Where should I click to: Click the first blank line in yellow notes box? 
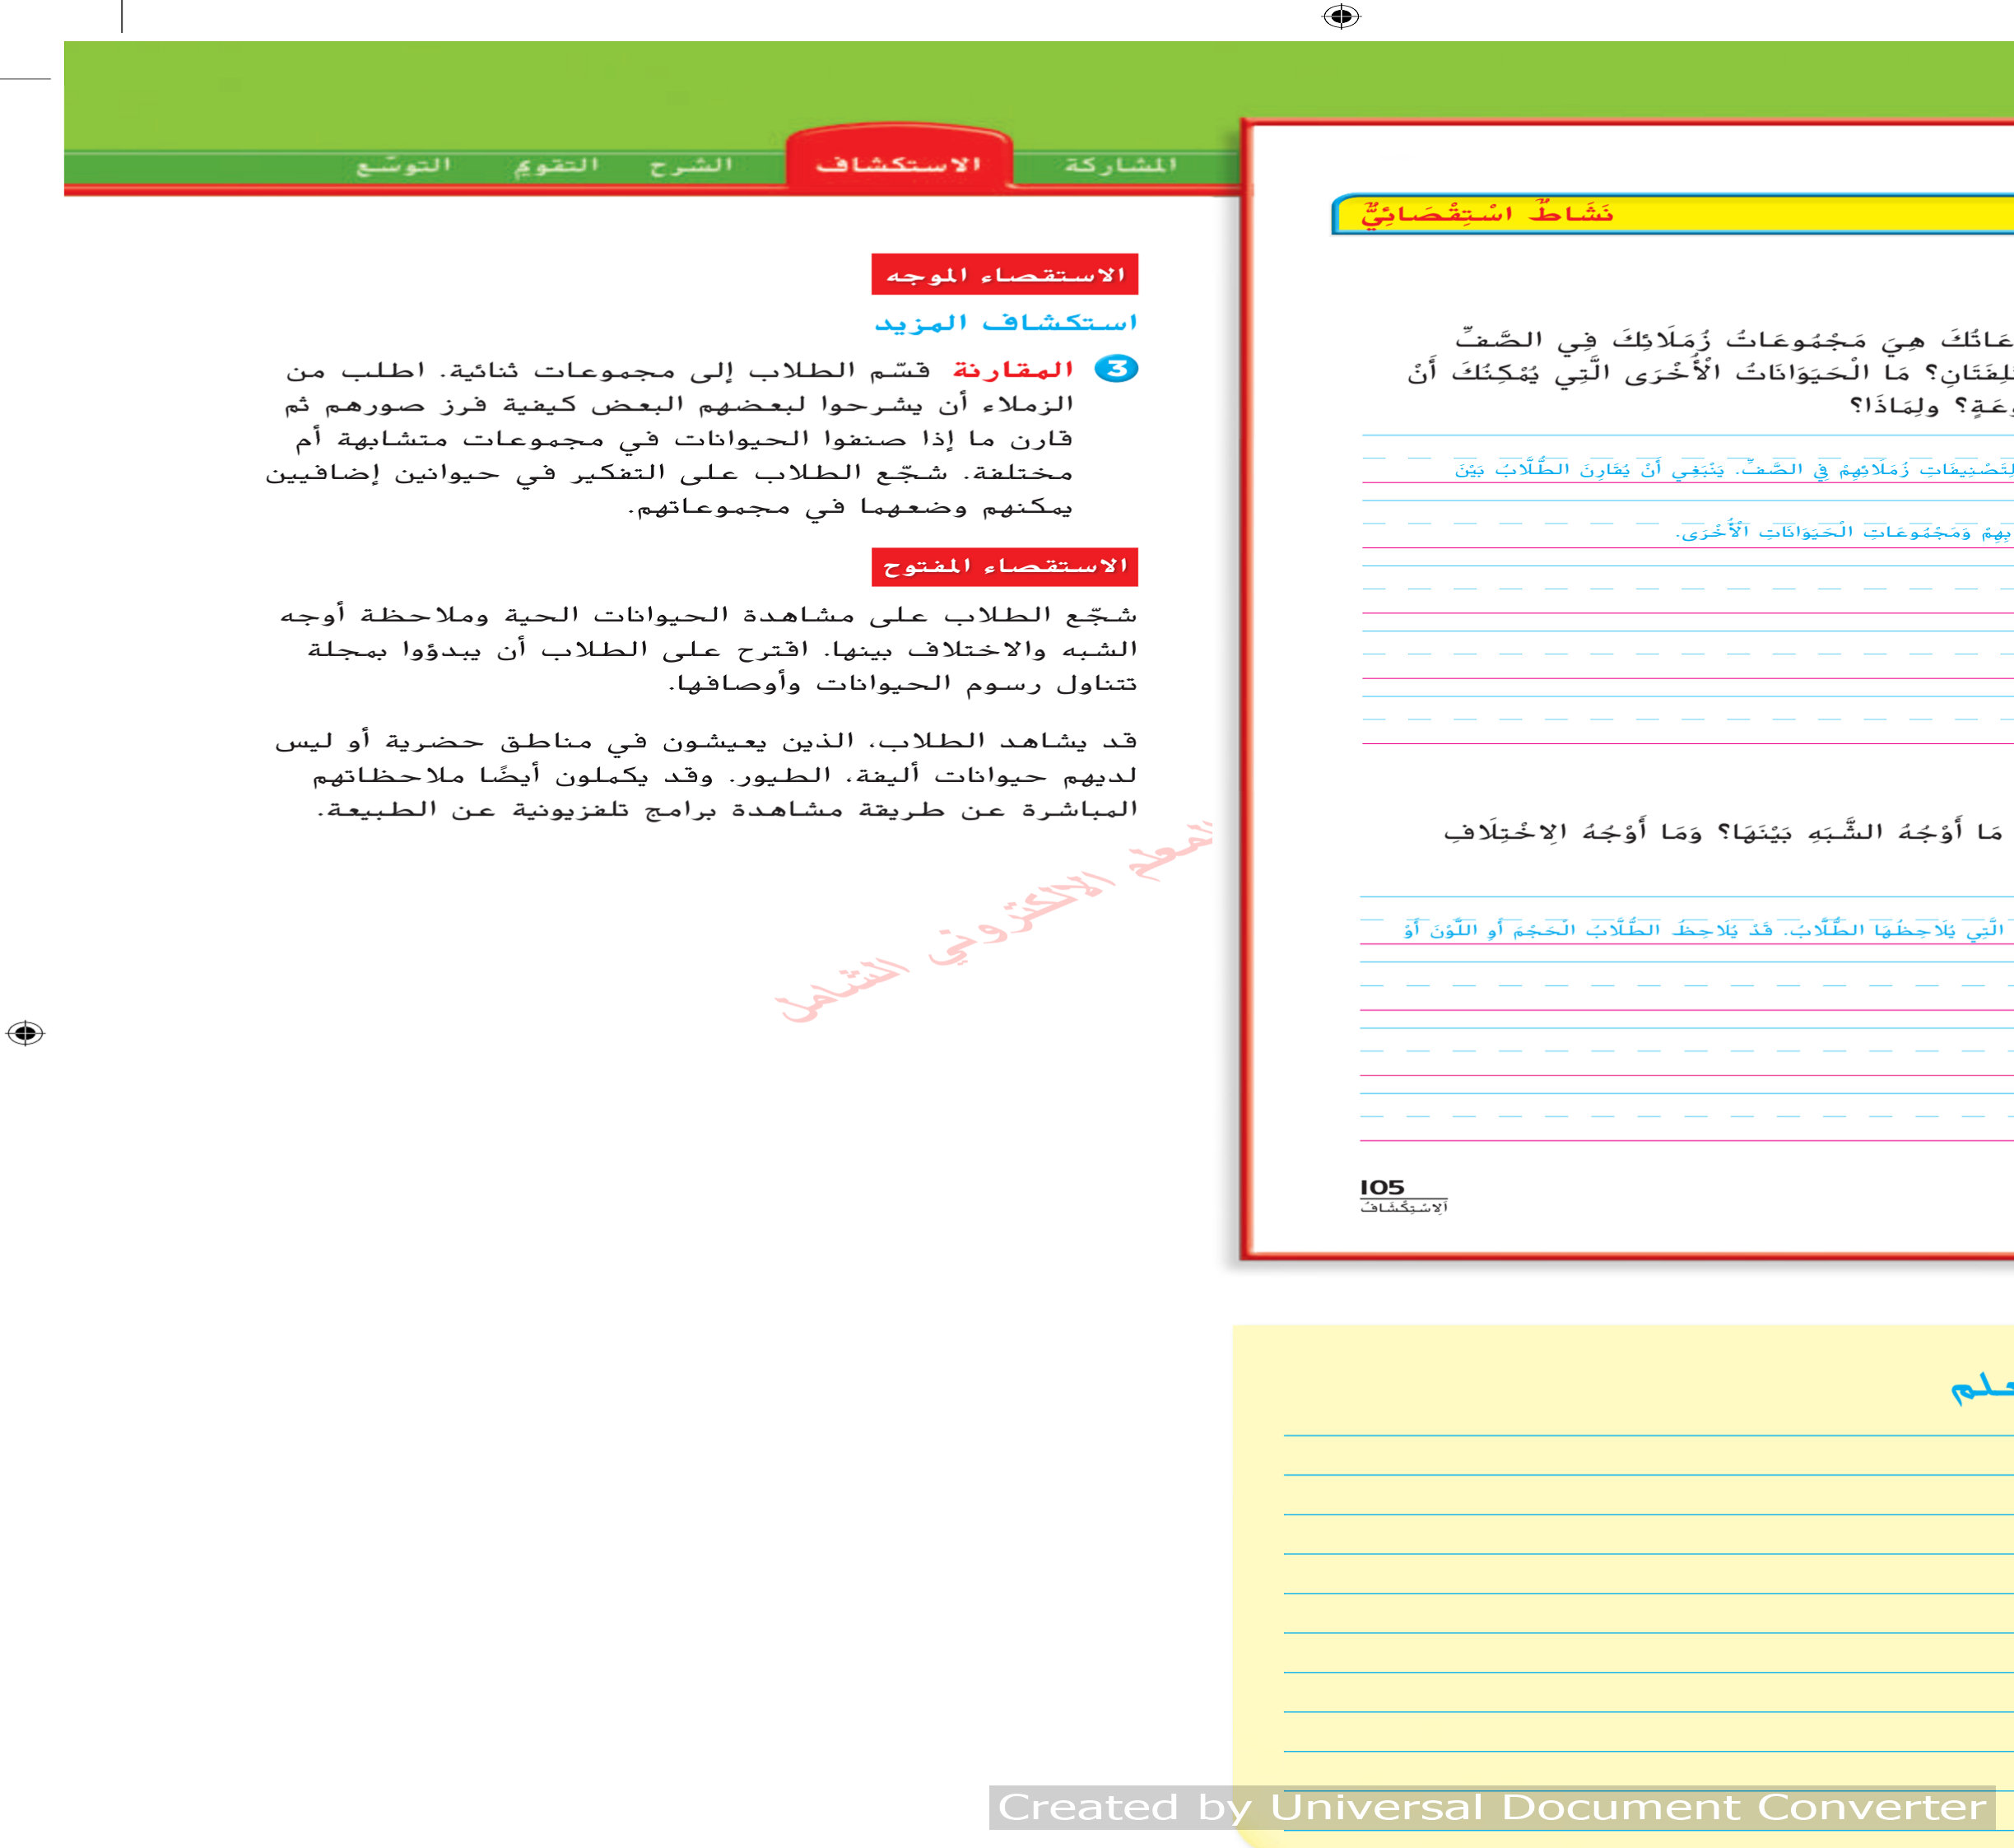click(1648, 1436)
